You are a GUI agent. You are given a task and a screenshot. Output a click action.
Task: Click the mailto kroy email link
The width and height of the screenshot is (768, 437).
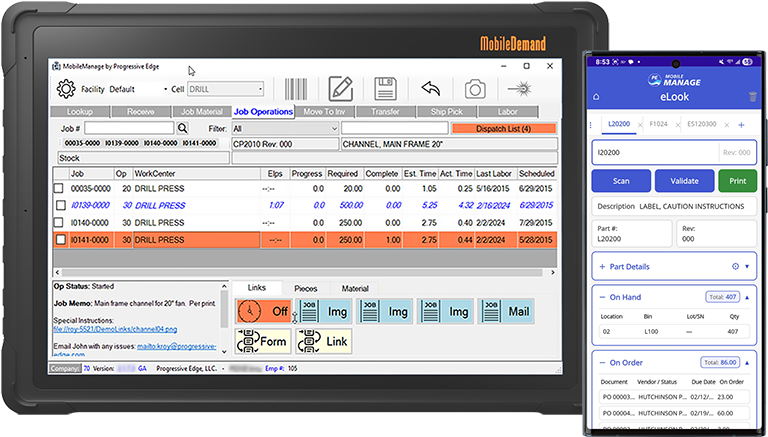click(x=177, y=346)
